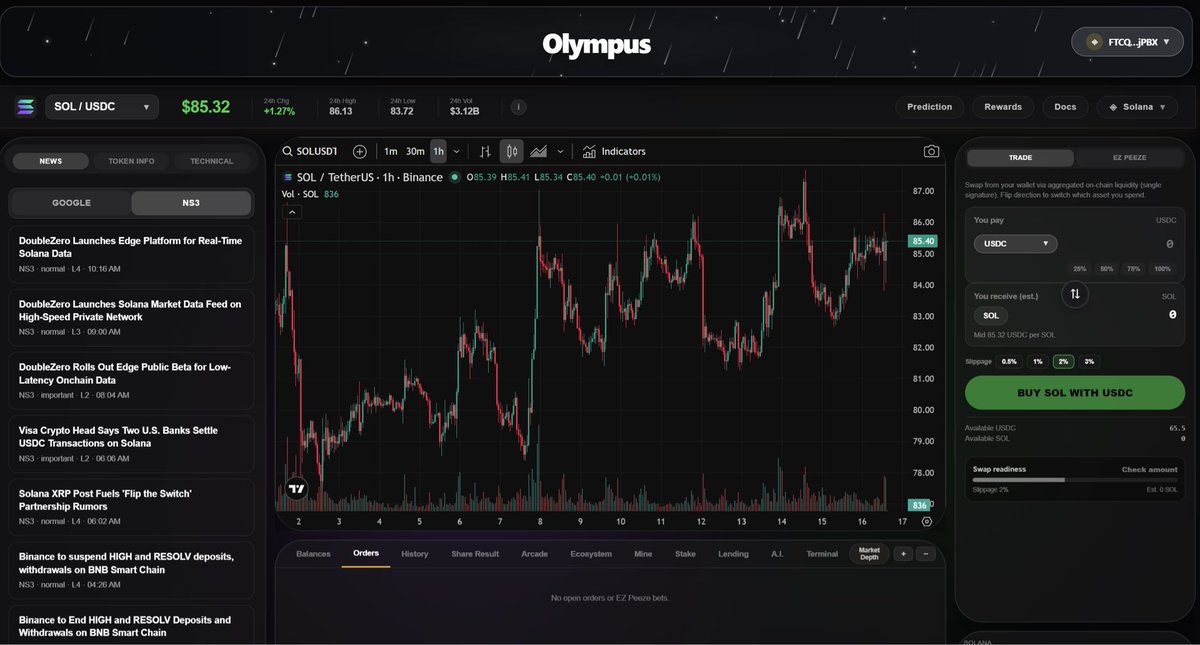
Task: Set slippage to 1%
Action: (1038, 361)
